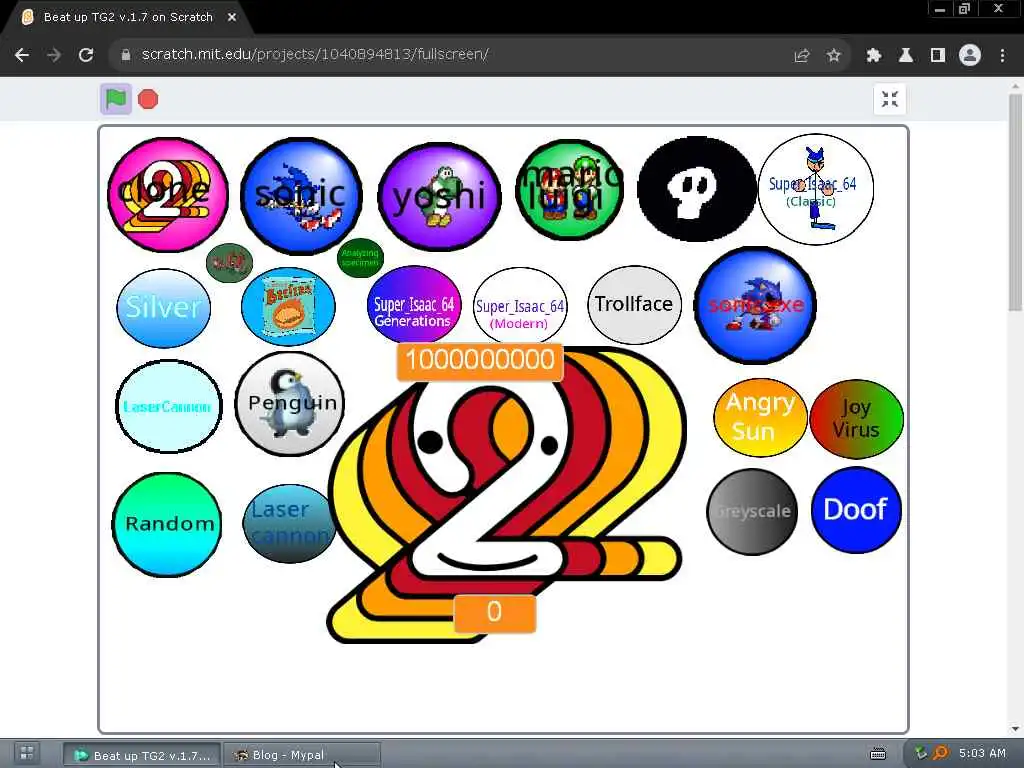Select Super_Isaac_64 (Modern) circle
The image size is (1024, 768).
tap(520, 307)
